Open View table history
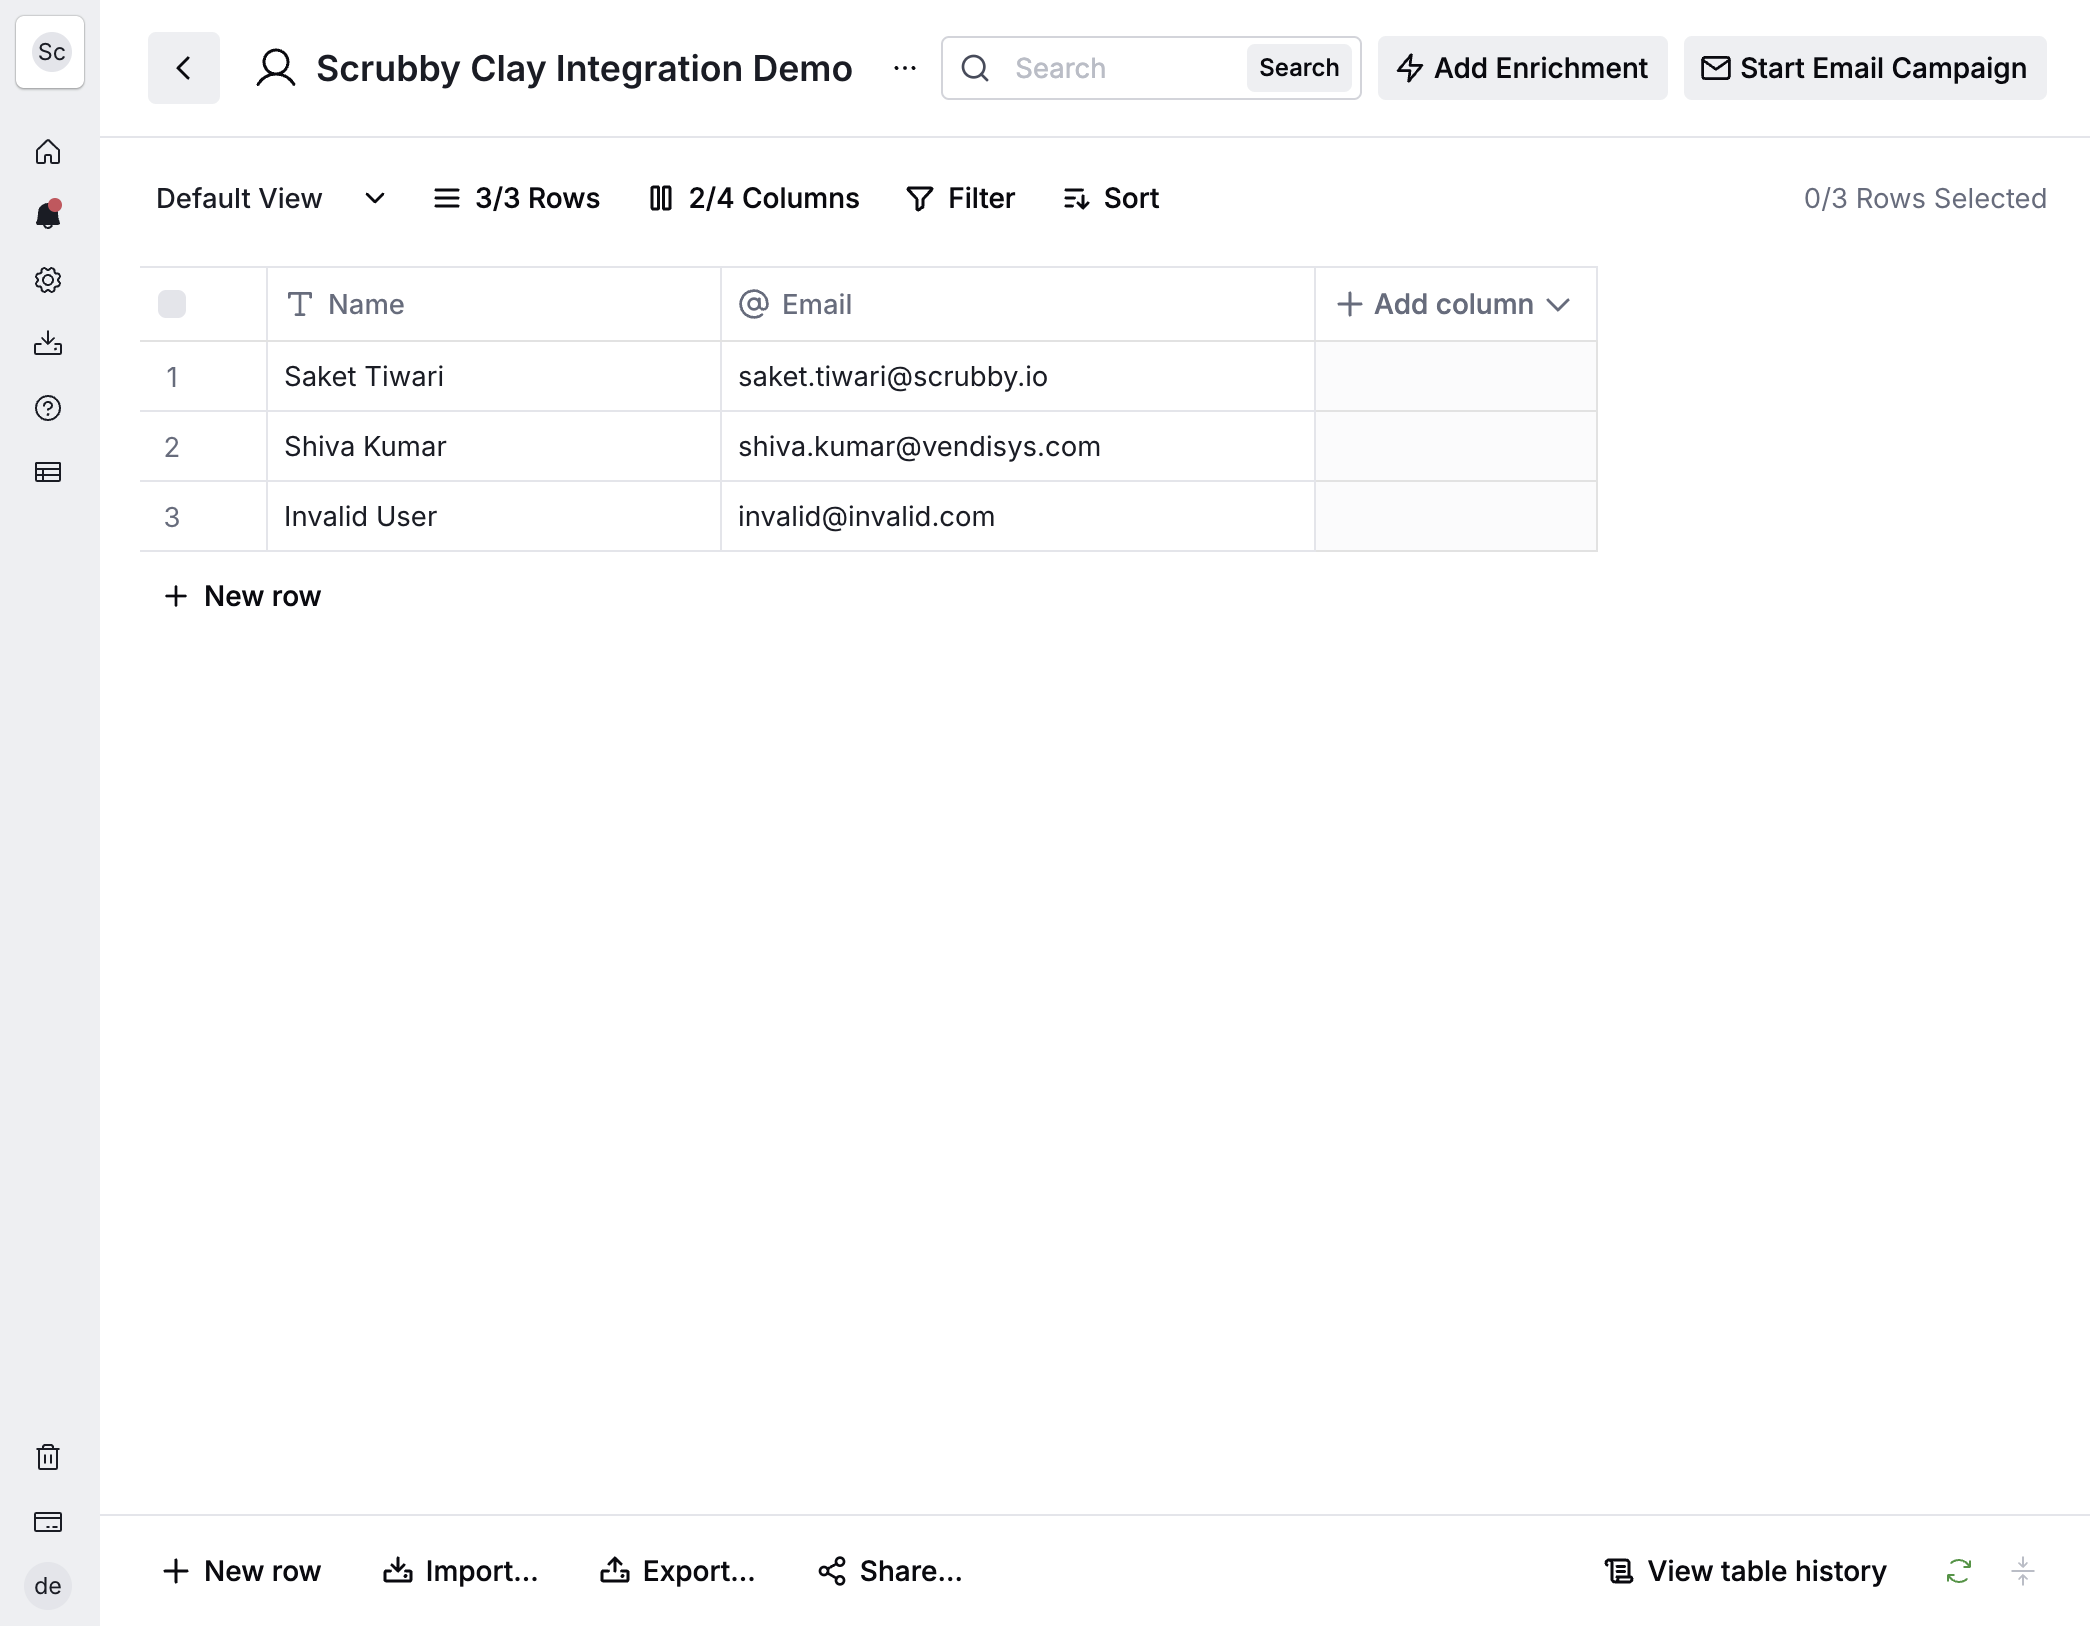Viewport: 2090px width, 1626px height. [x=1745, y=1571]
